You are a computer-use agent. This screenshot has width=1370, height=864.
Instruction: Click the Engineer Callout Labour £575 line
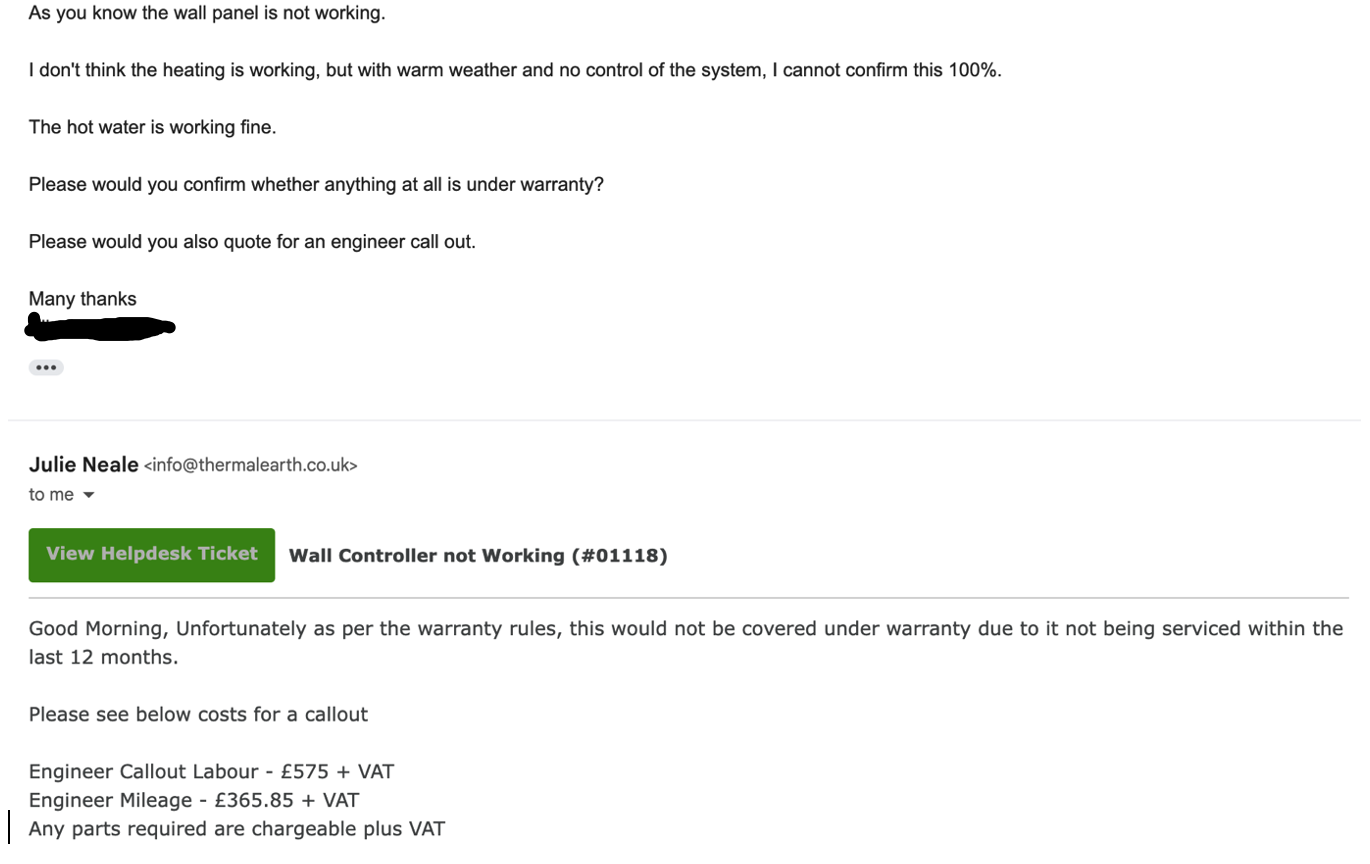212,772
